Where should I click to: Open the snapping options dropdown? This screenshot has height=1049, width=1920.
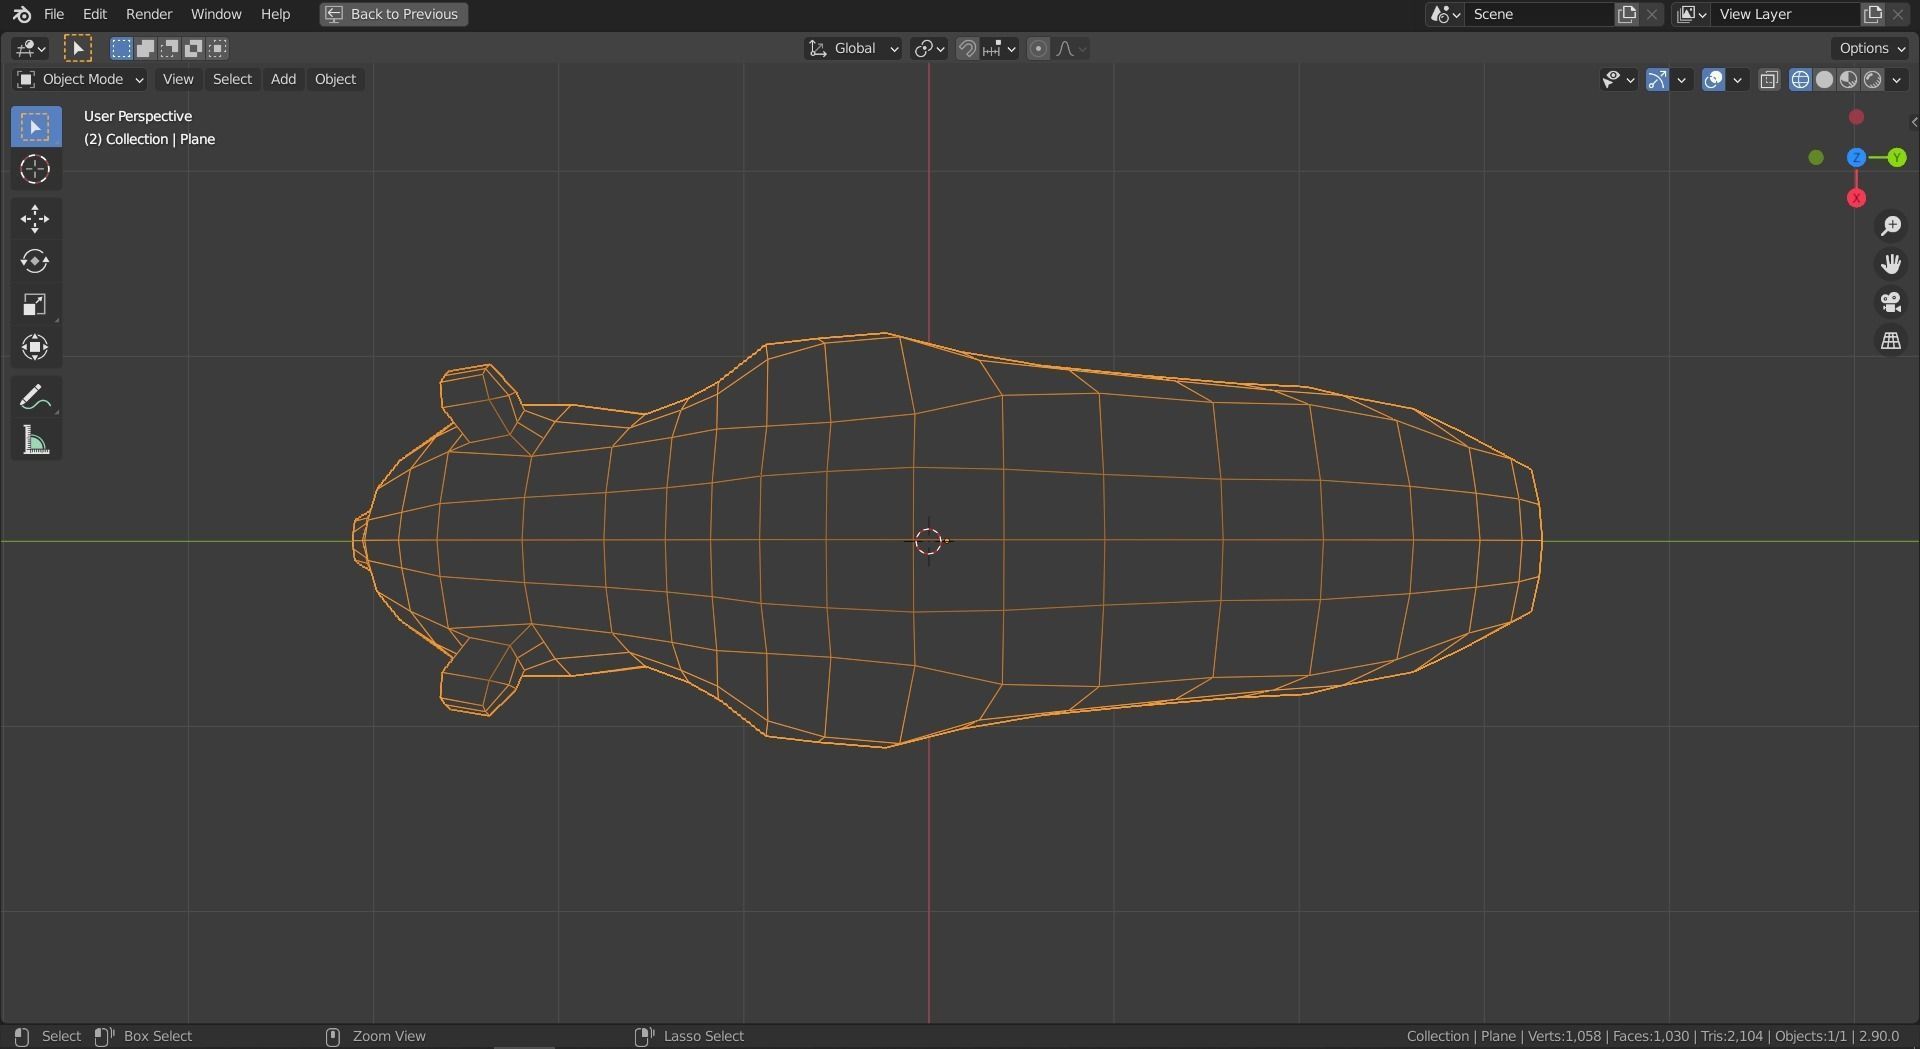pos(1000,48)
